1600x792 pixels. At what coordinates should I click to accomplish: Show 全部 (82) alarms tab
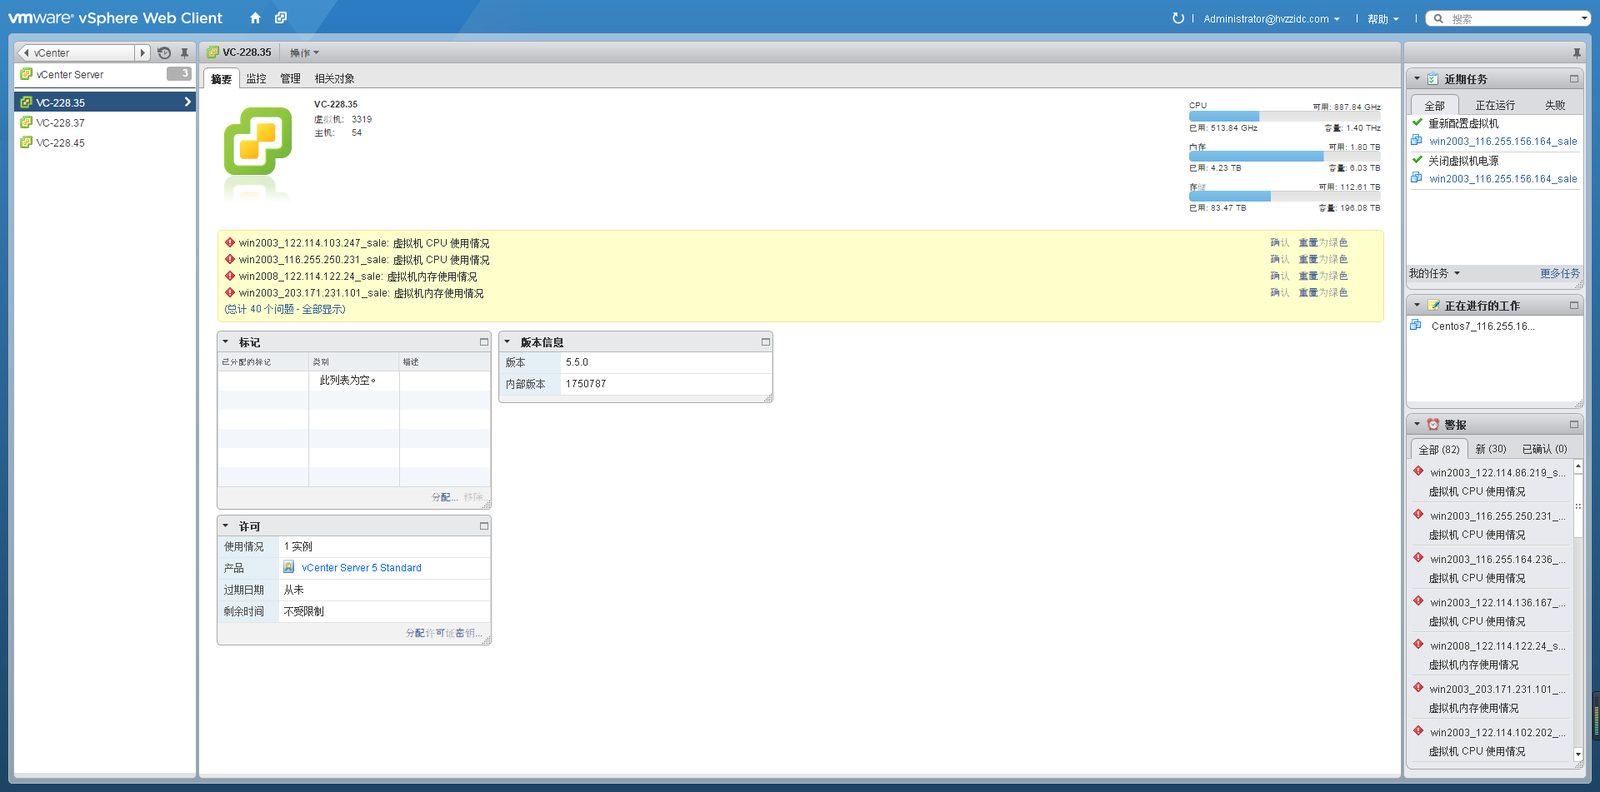click(x=1439, y=449)
